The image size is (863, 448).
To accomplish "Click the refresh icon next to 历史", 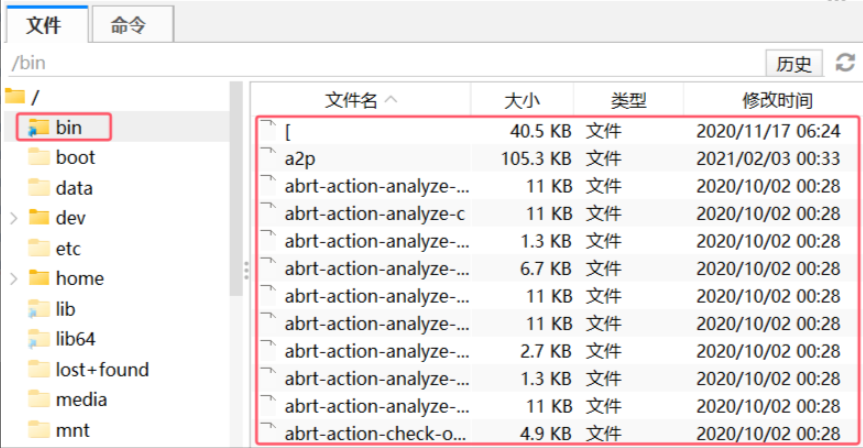I will [844, 64].
